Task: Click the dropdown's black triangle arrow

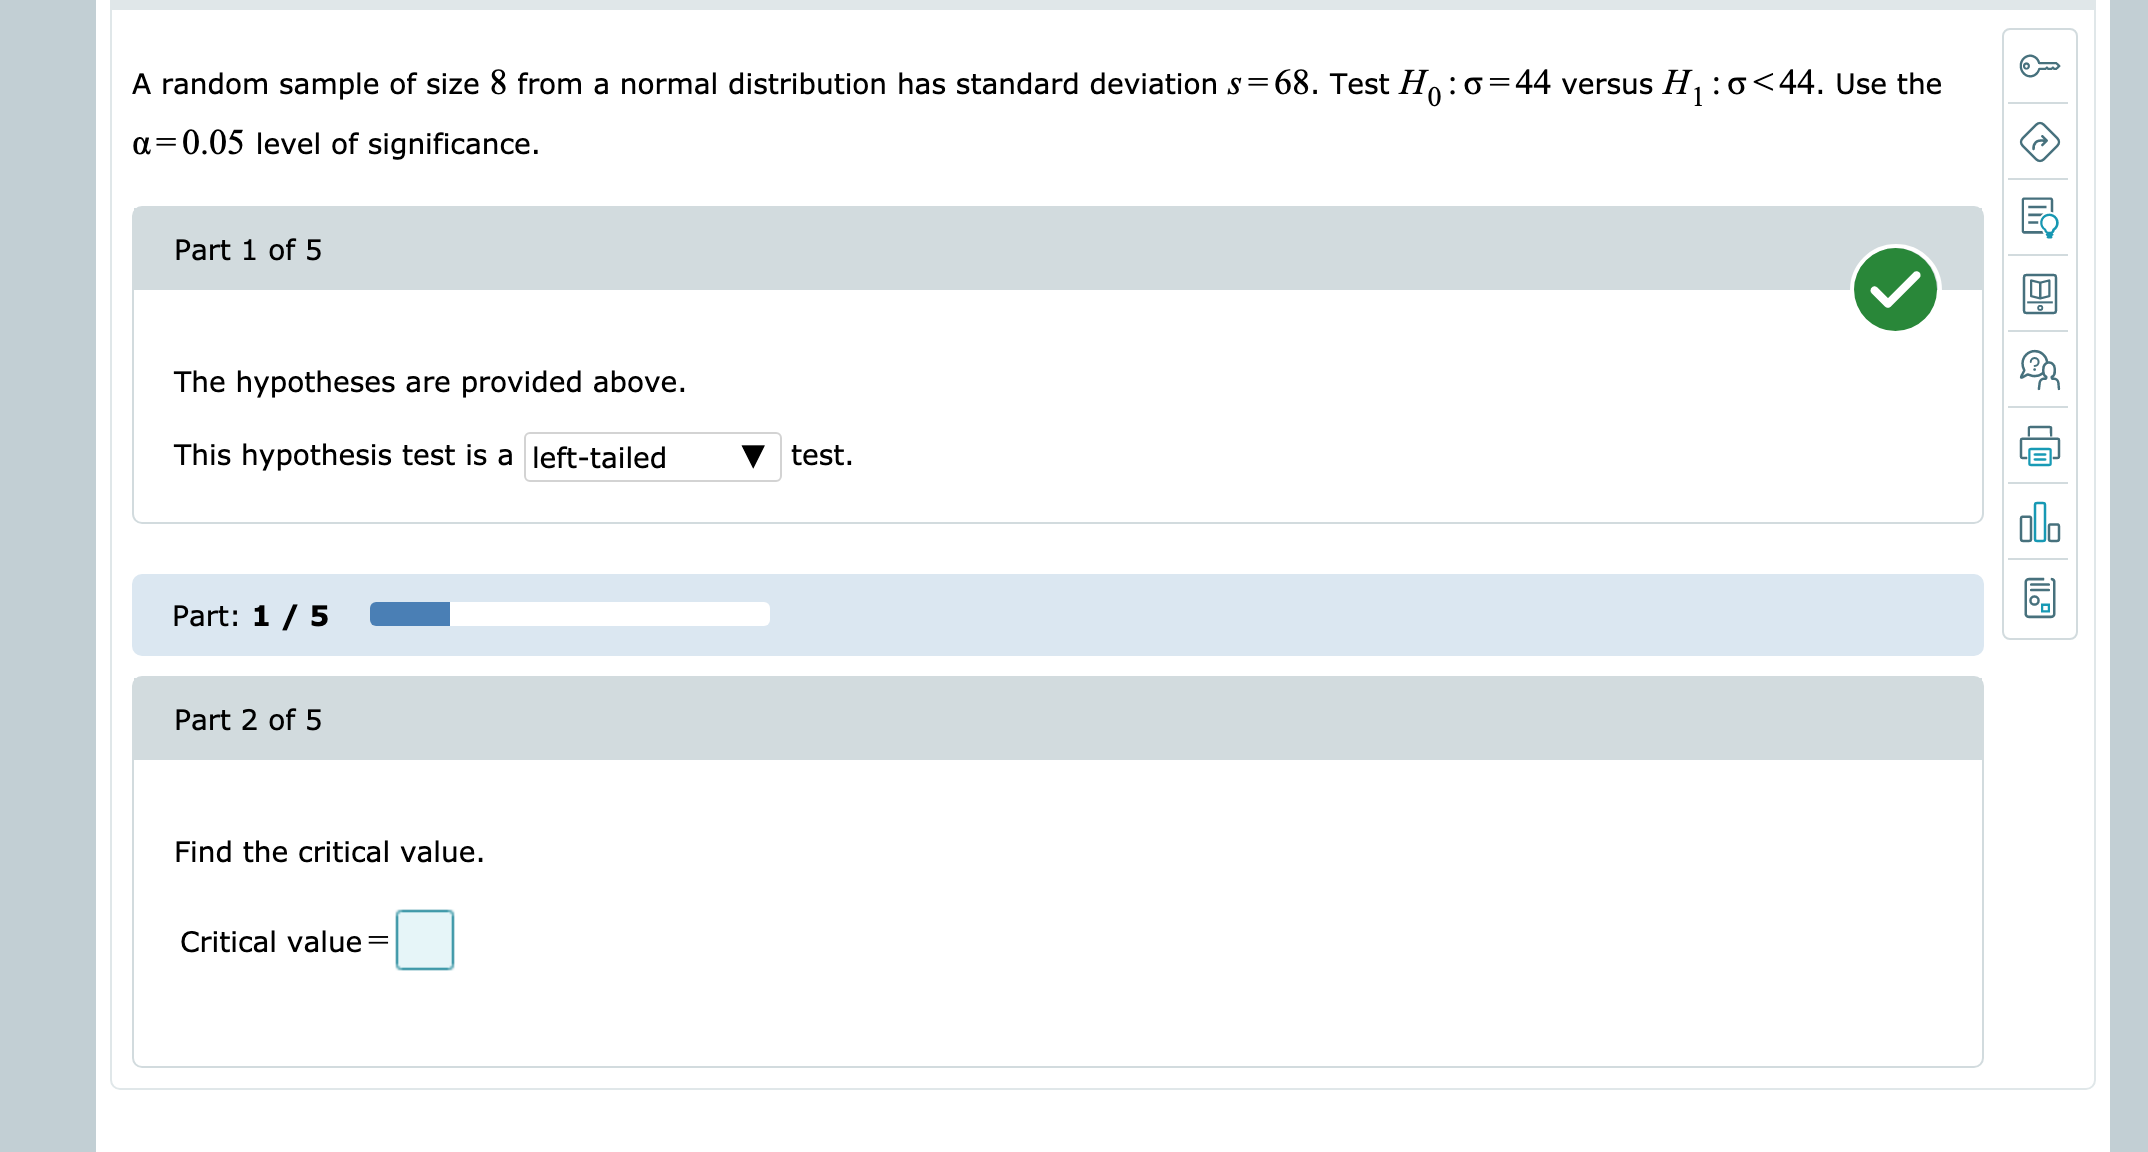Action: [753, 456]
